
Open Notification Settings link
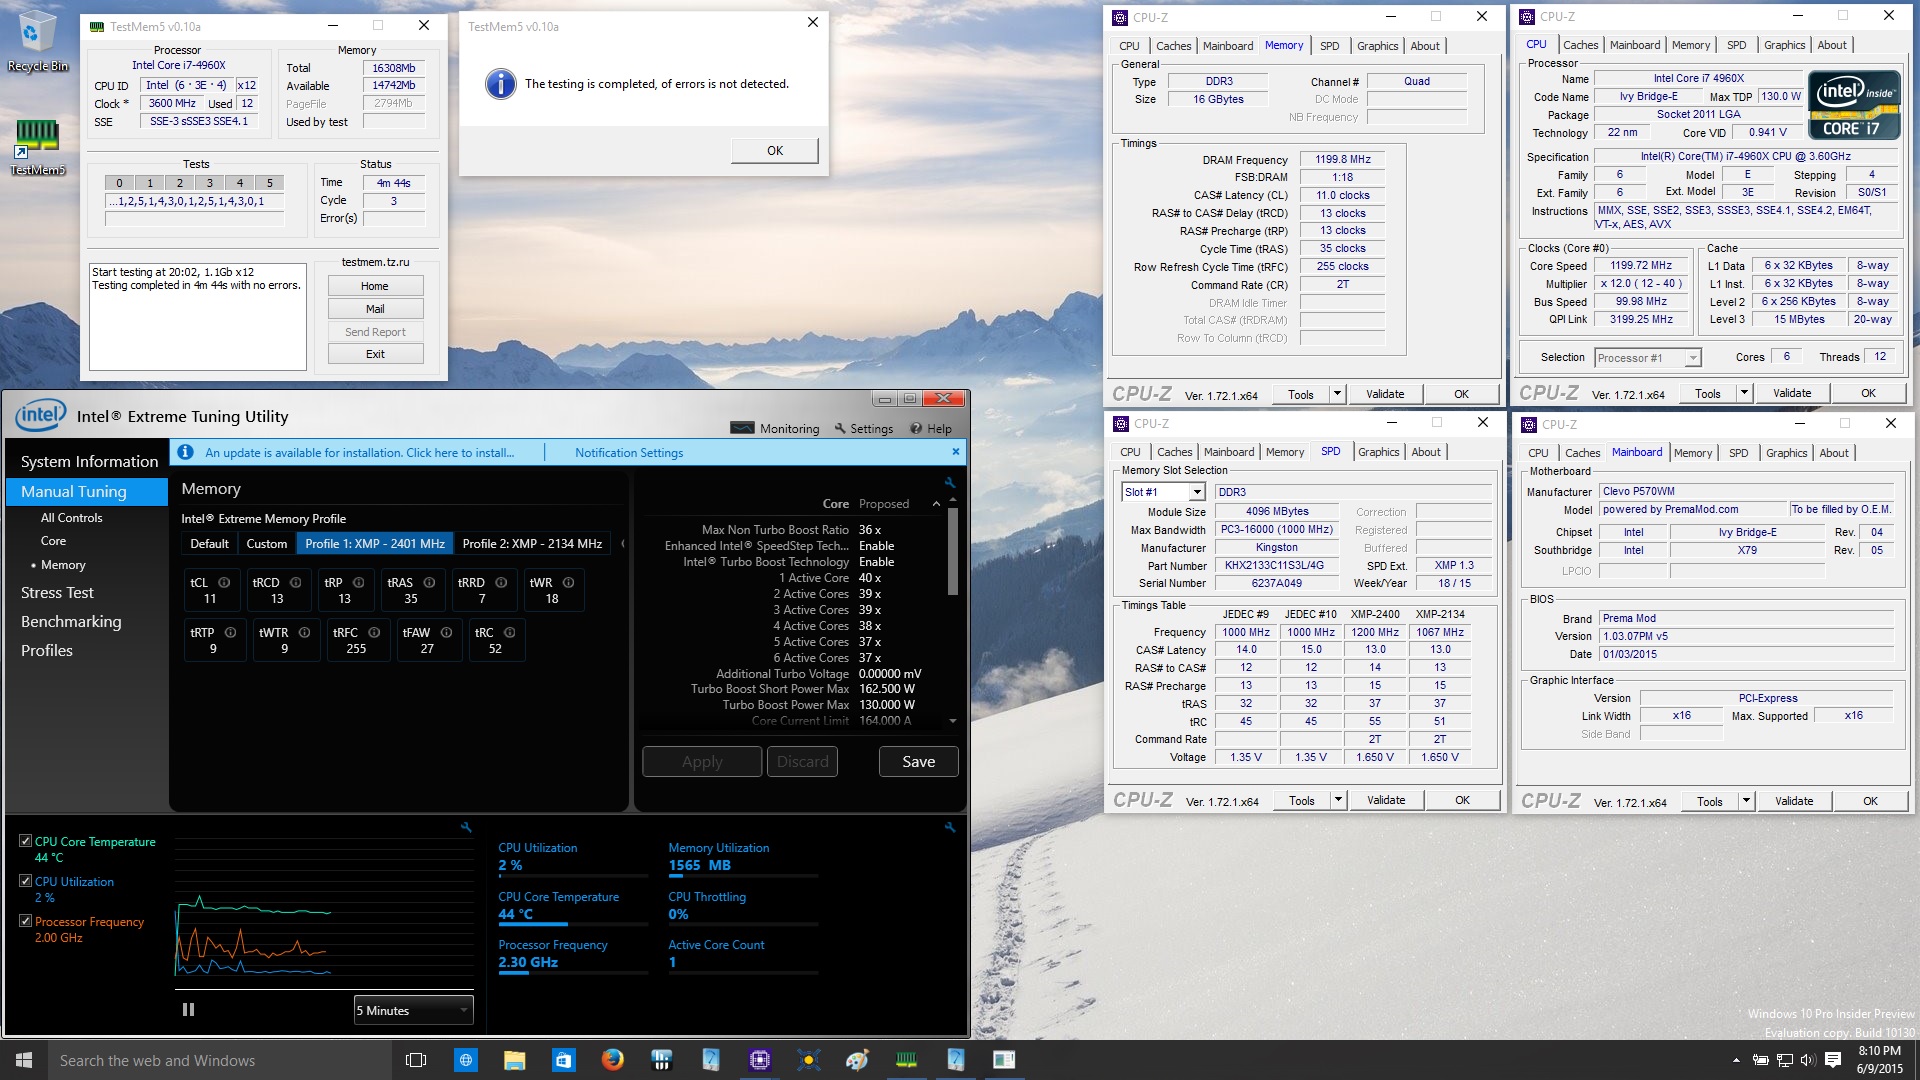629,452
